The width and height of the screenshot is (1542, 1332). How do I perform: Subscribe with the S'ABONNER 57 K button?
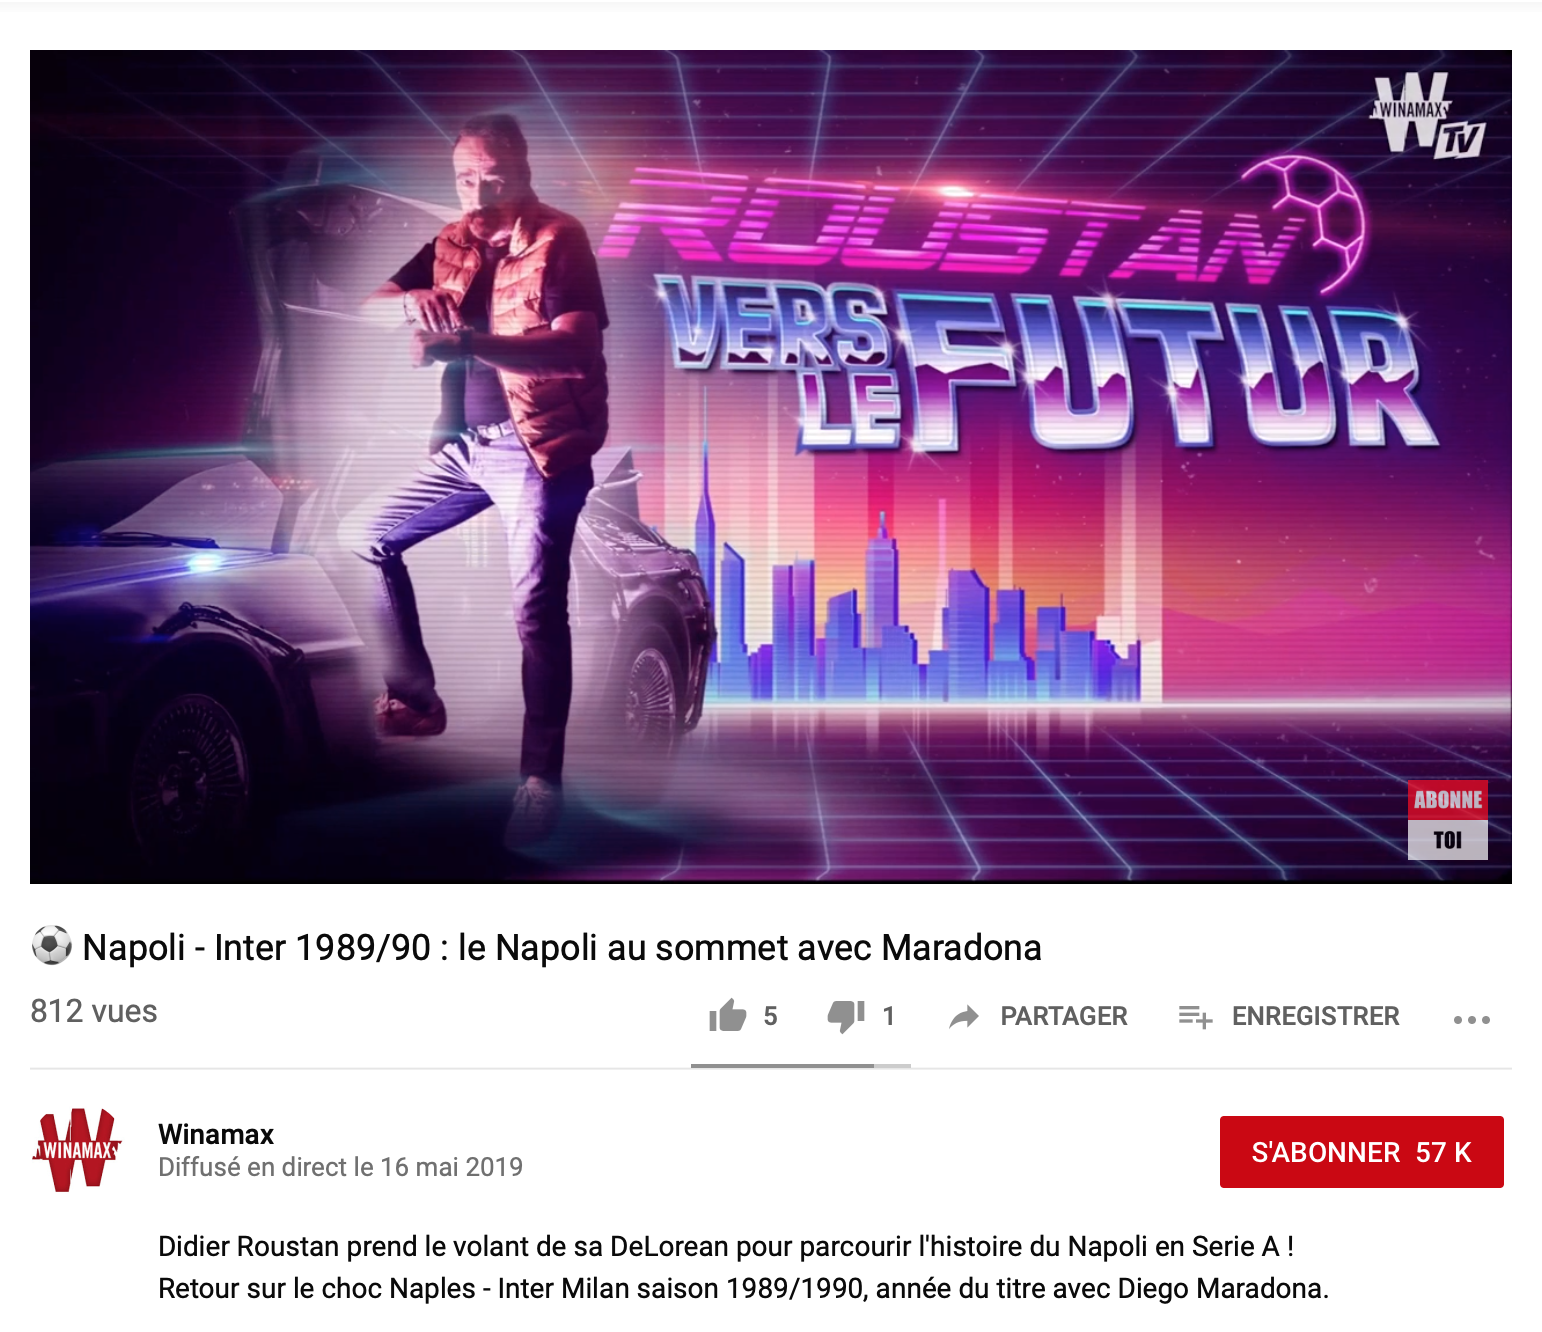(1361, 1152)
